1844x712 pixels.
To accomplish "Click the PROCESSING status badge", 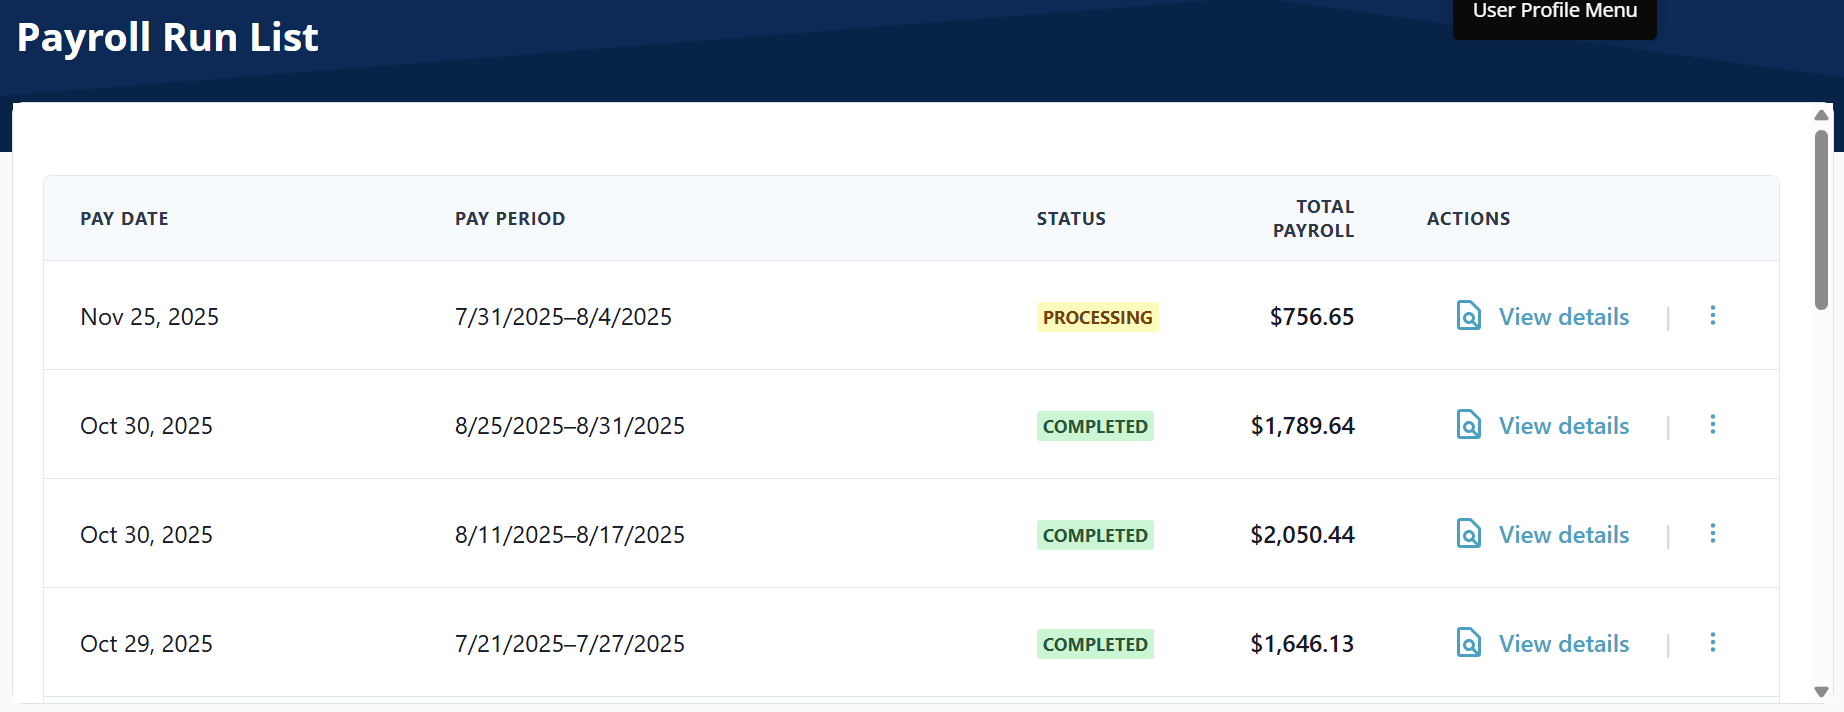I will click(1097, 317).
